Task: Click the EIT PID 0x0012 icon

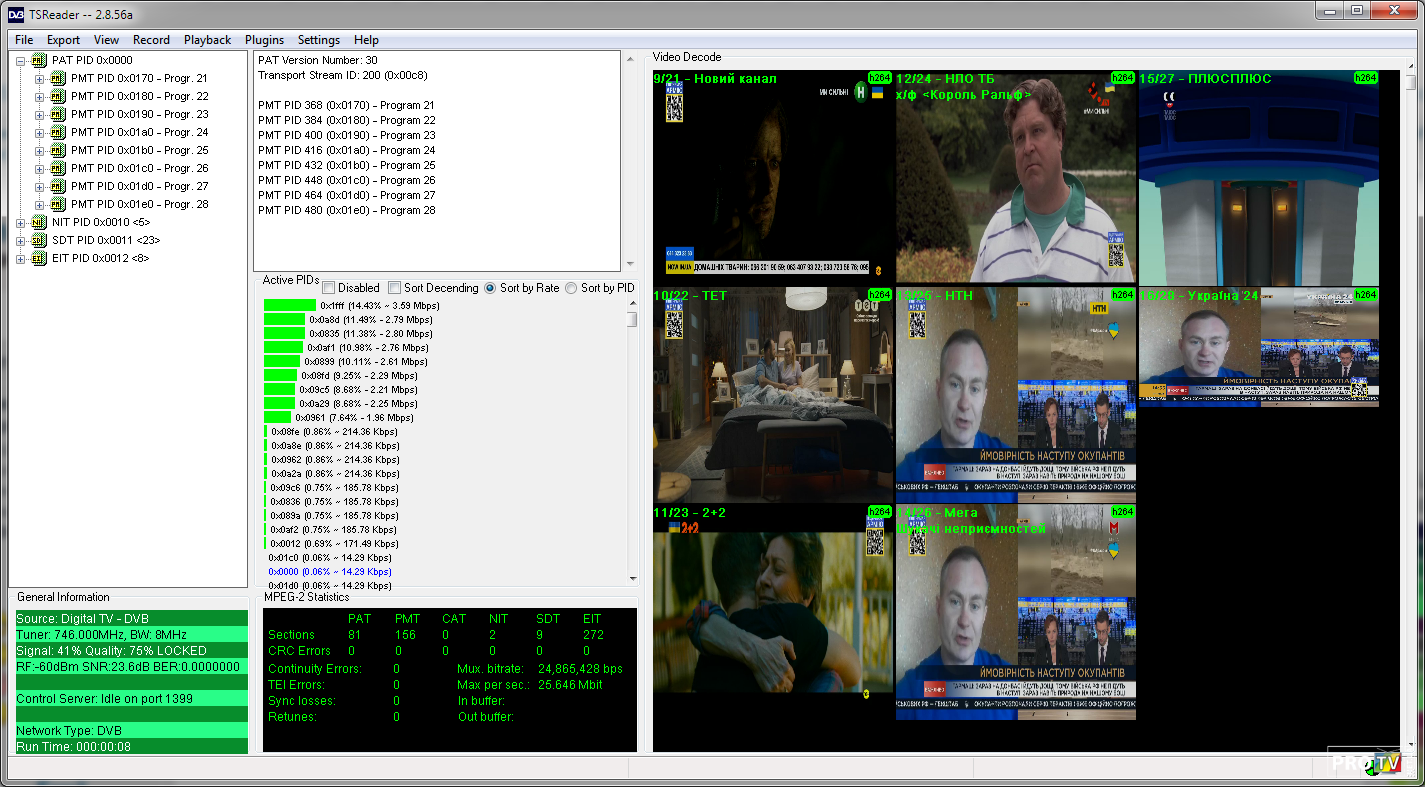Action: [x=39, y=258]
